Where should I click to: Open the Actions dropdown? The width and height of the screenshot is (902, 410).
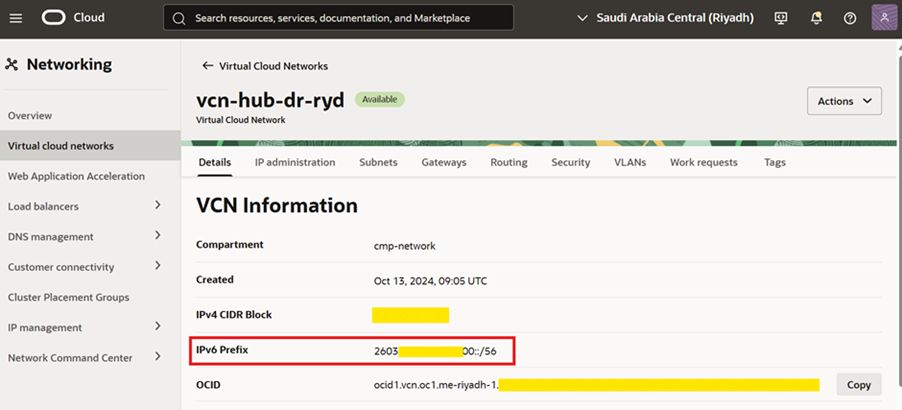(x=844, y=101)
